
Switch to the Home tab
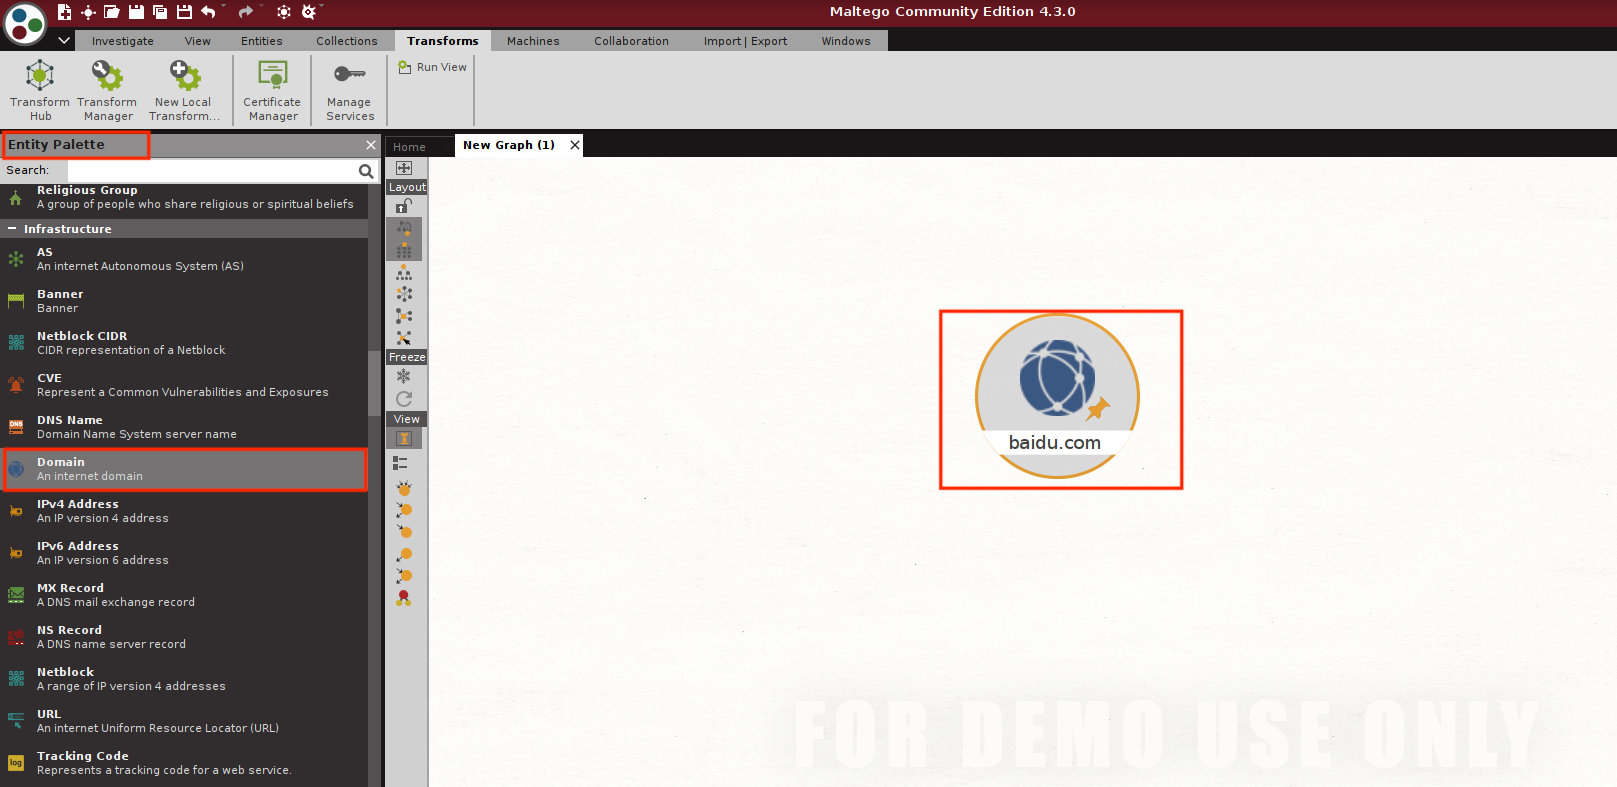tap(409, 147)
